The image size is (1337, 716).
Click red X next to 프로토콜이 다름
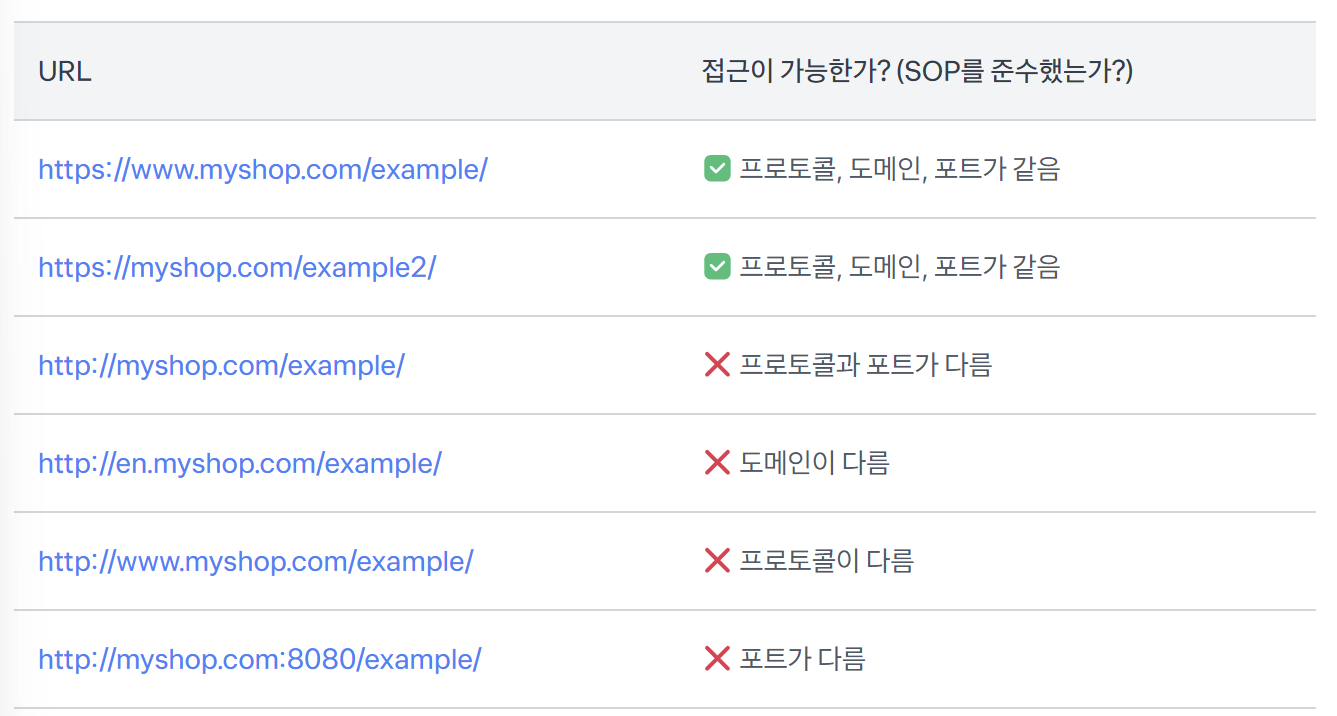tap(717, 562)
